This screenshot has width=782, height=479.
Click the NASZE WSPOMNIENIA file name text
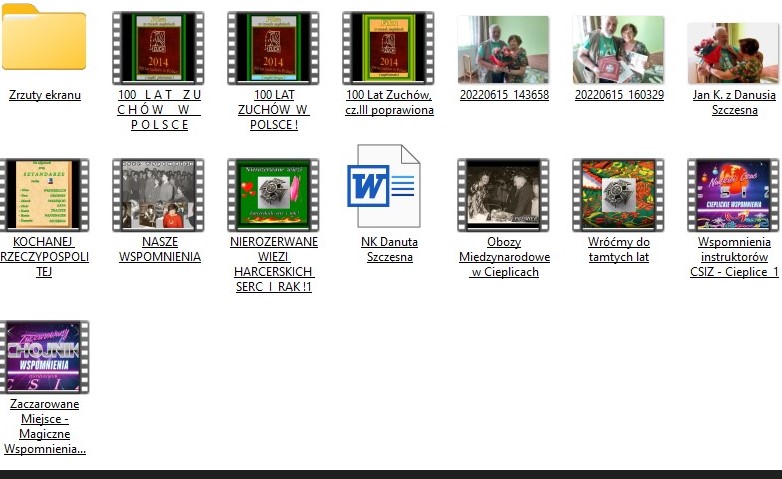(x=159, y=249)
